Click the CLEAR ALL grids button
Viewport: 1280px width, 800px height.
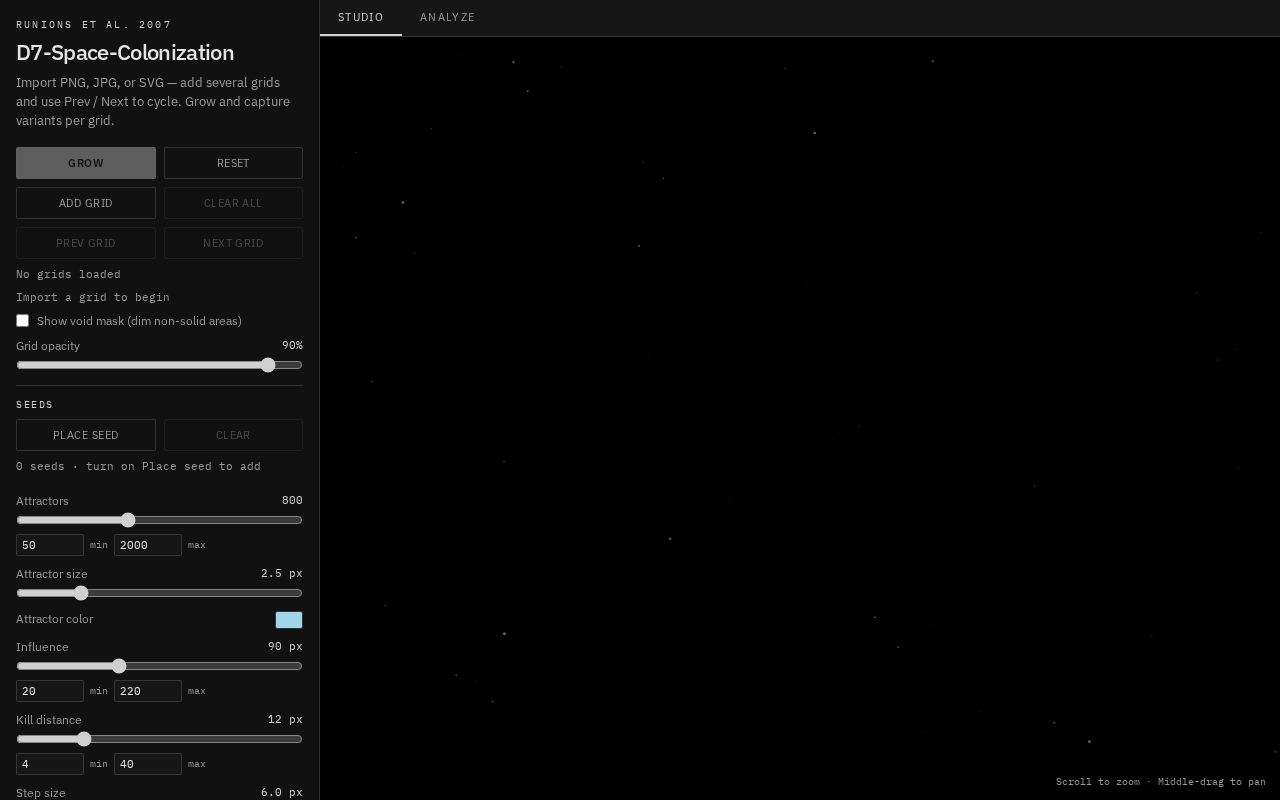point(233,203)
